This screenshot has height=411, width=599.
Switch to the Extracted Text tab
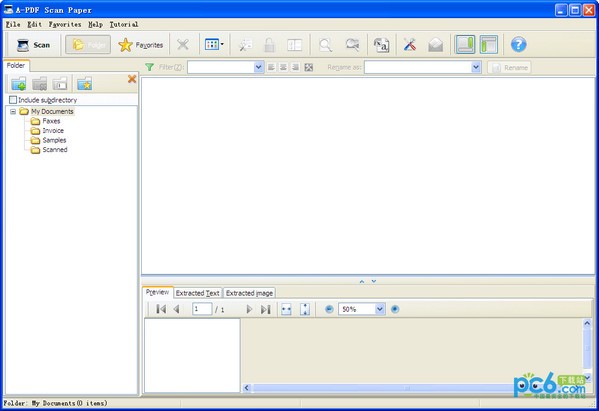point(198,293)
